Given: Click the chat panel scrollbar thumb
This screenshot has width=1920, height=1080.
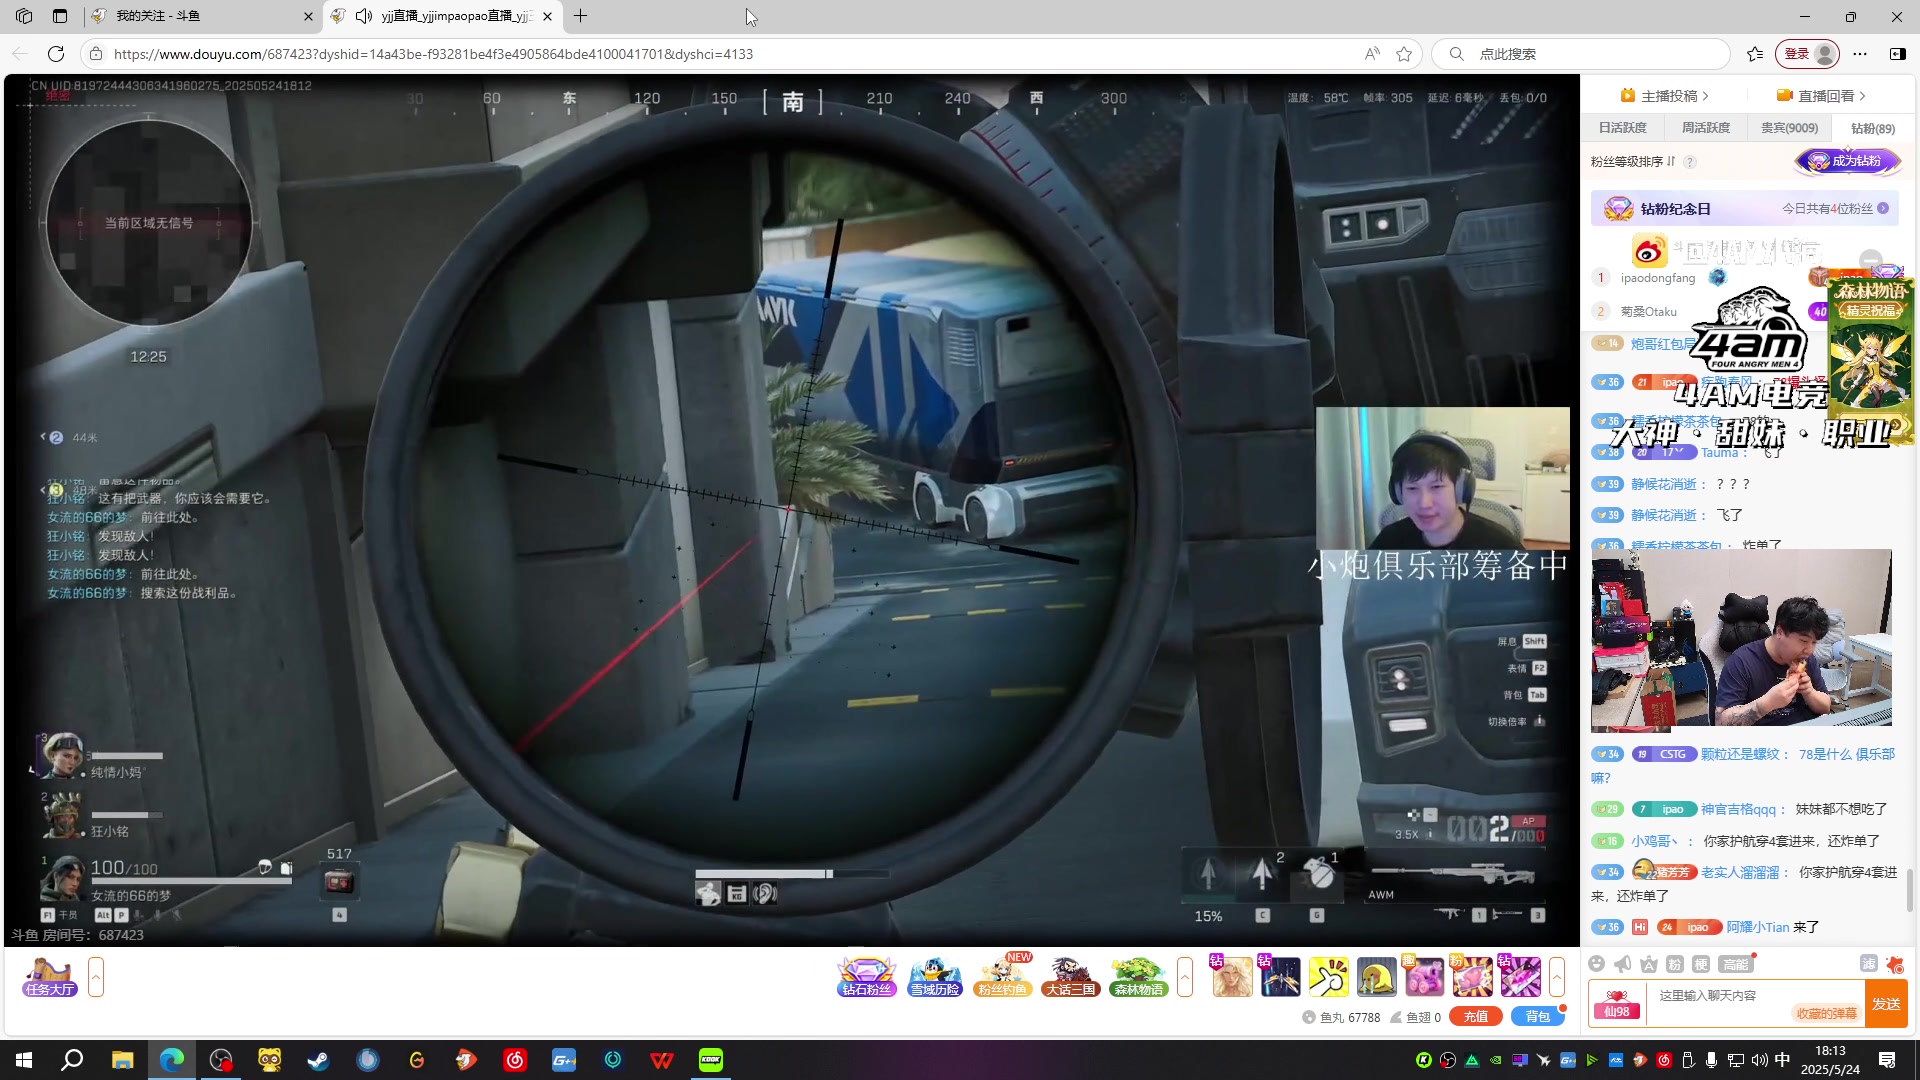Looking at the screenshot, I should [1911, 890].
